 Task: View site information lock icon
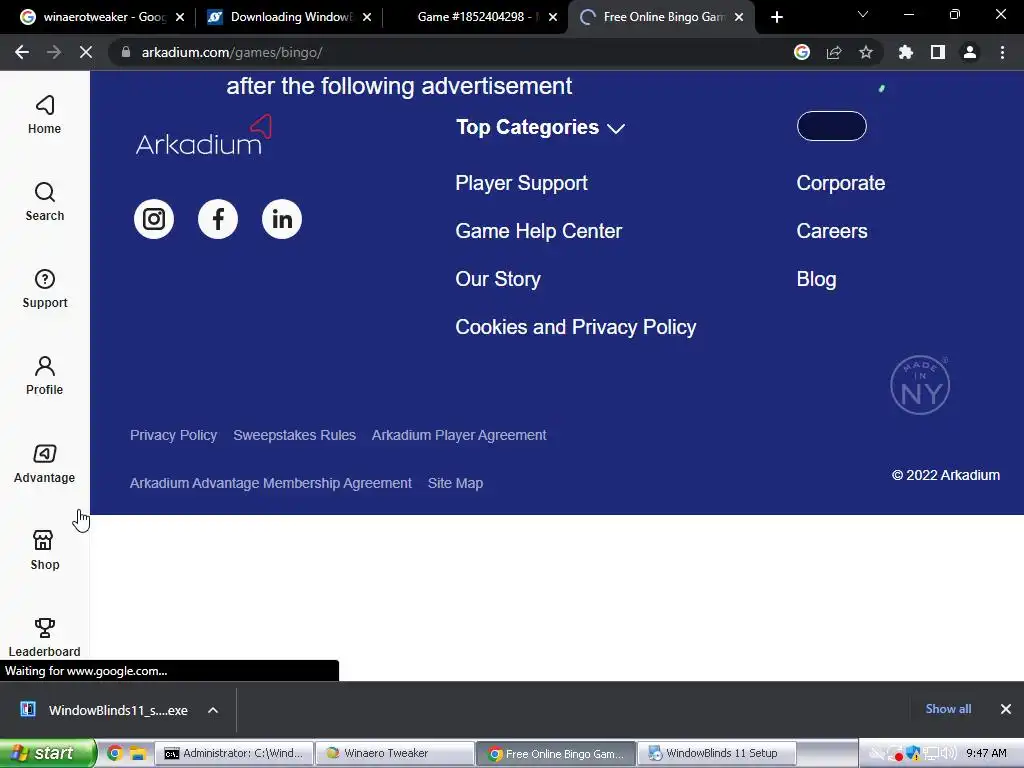(x=126, y=52)
